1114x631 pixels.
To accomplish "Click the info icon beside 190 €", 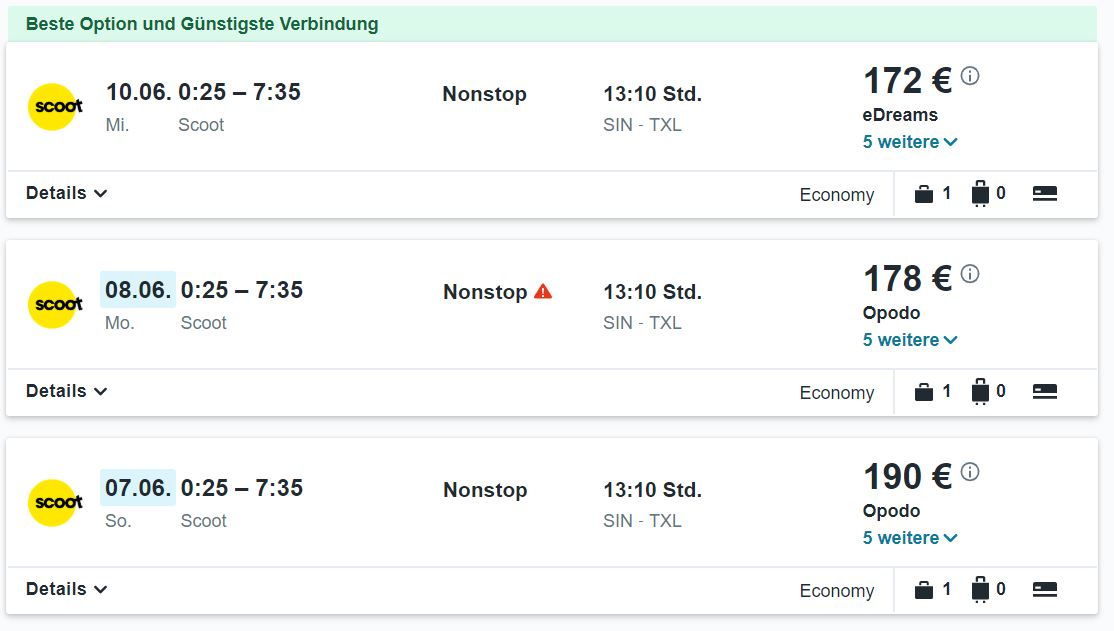I will point(970,472).
